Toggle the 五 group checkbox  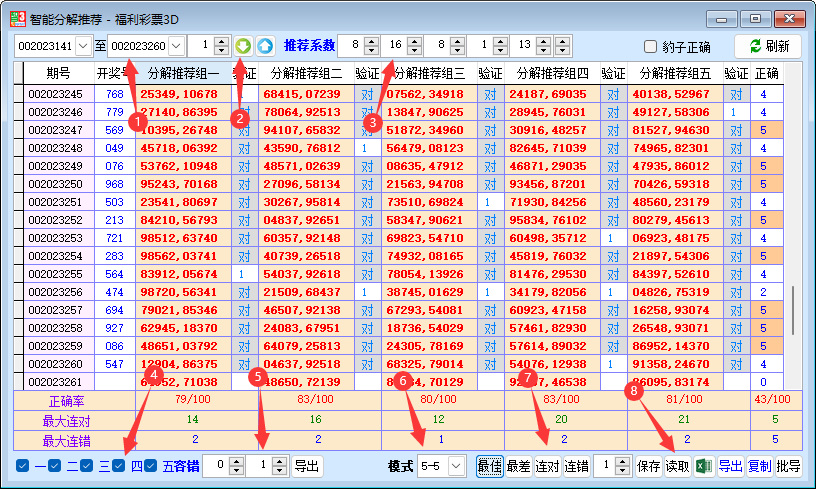(152, 466)
